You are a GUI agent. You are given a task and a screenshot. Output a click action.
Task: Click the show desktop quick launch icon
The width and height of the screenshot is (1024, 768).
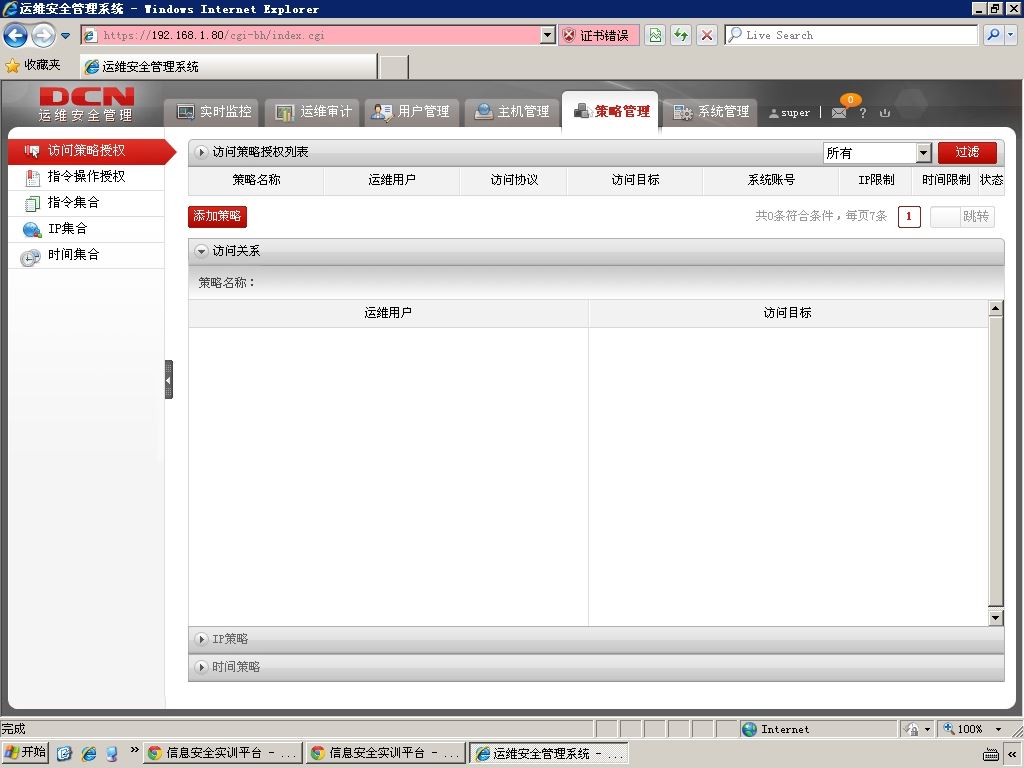click(x=112, y=753)
